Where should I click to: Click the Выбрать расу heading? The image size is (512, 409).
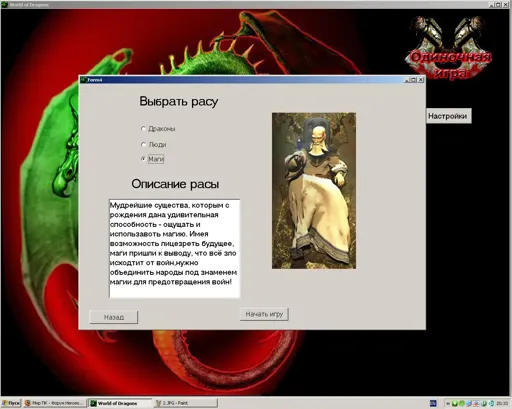pos(179,101)
